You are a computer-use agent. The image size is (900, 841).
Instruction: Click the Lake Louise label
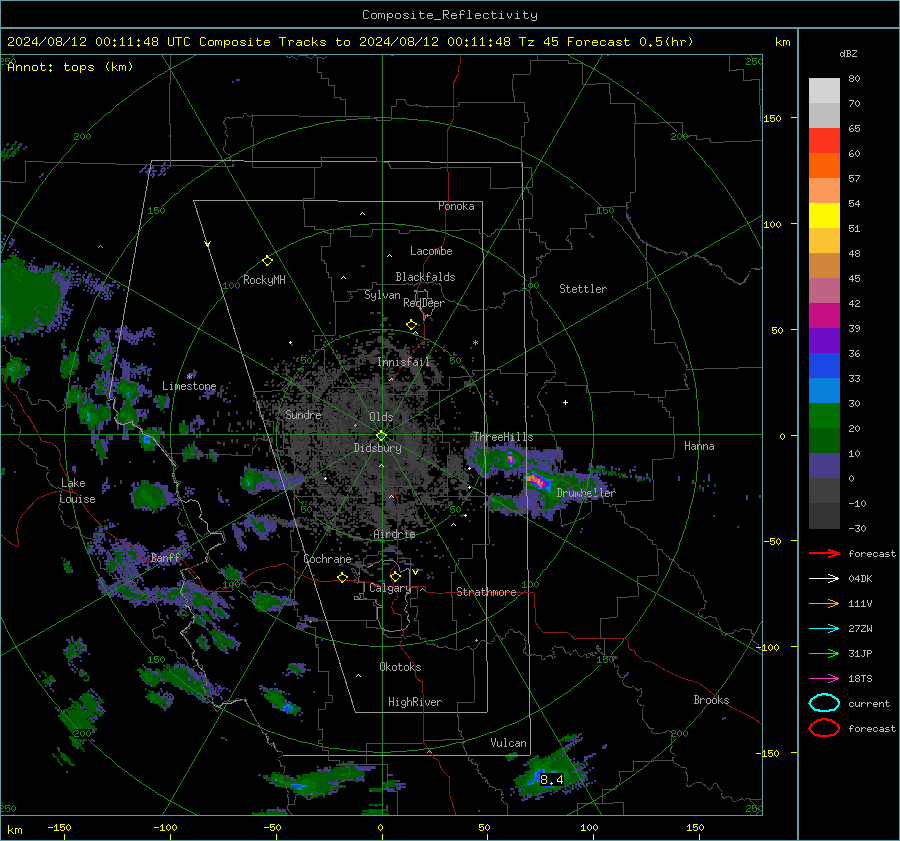coord(78,491)
